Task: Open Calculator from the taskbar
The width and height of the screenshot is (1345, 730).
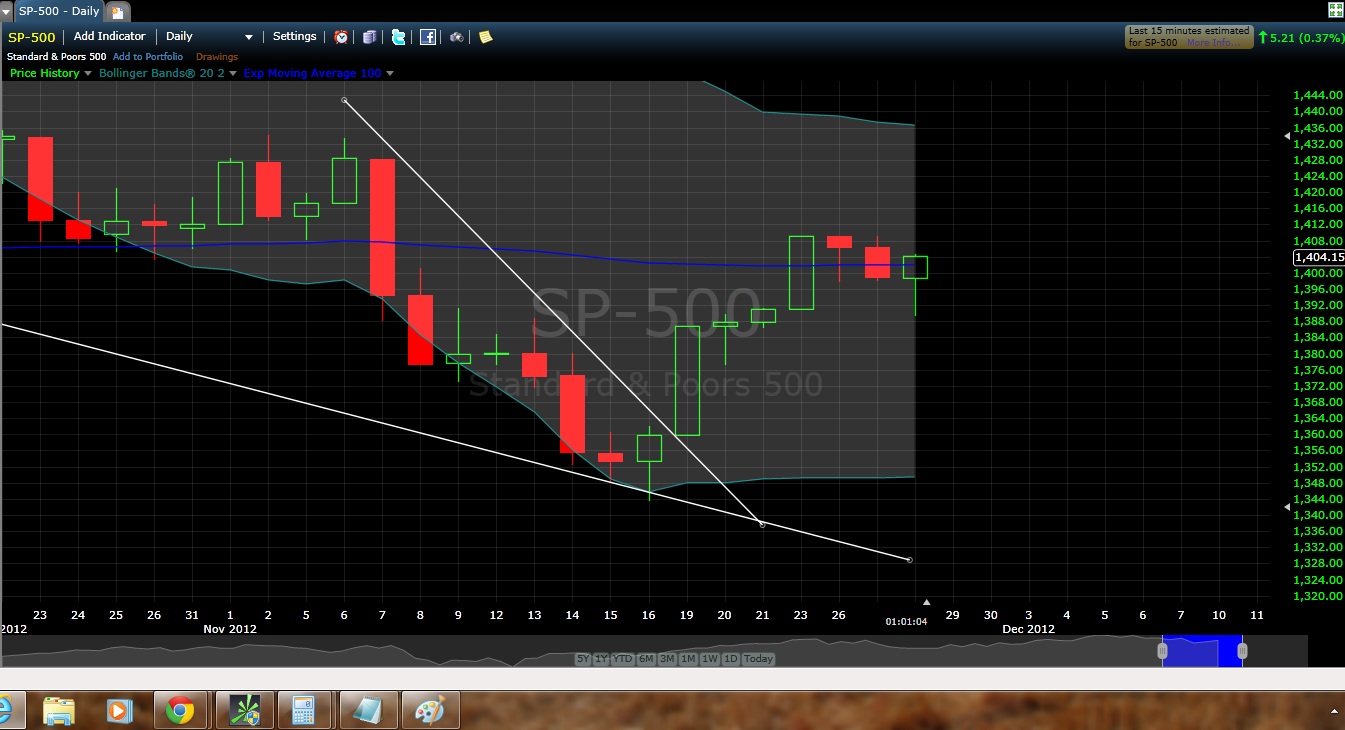Action: pyautogui.click(x=303, y=711)
